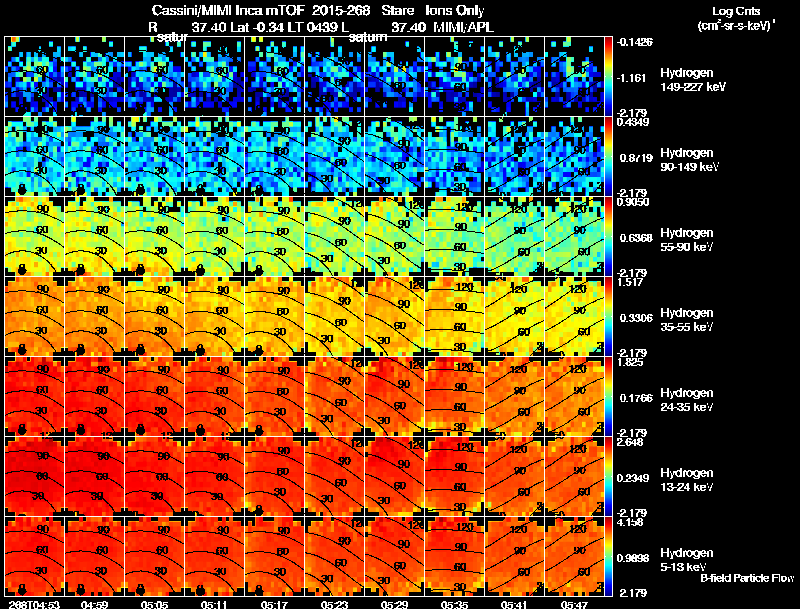Image resolution: width=800 pixels, height=609 pixels.
Task: Click the 149-227 keV color scale bar
Action: (x=608, y=77)
